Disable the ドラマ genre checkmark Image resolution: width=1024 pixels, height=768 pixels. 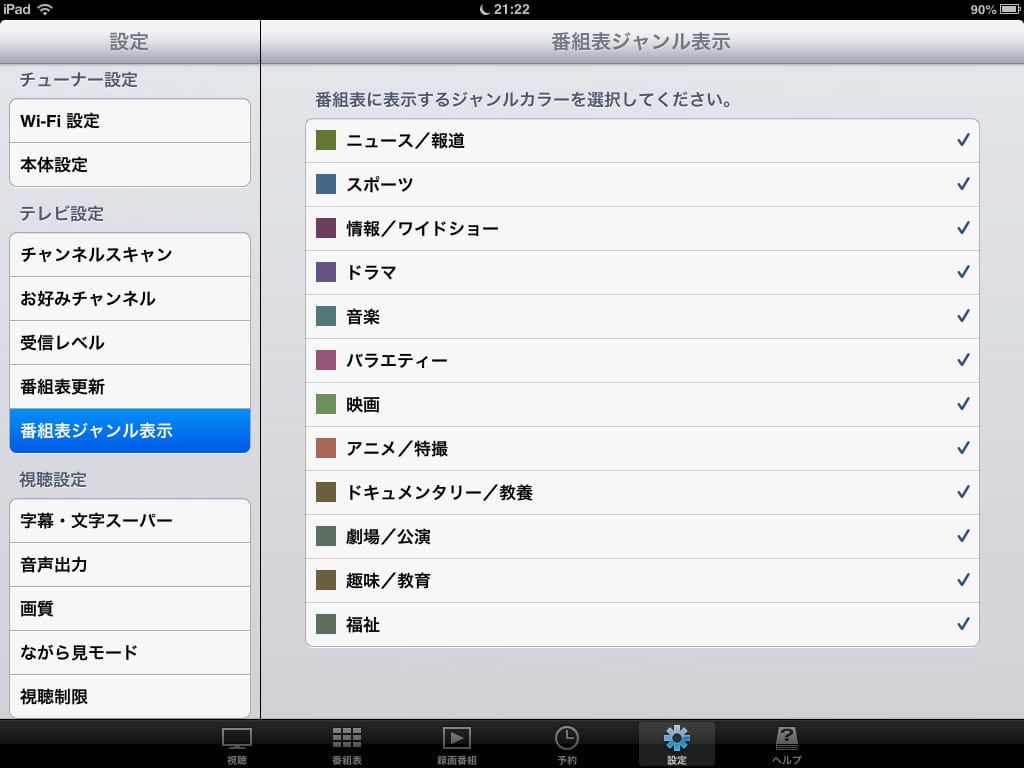(963, 273)
